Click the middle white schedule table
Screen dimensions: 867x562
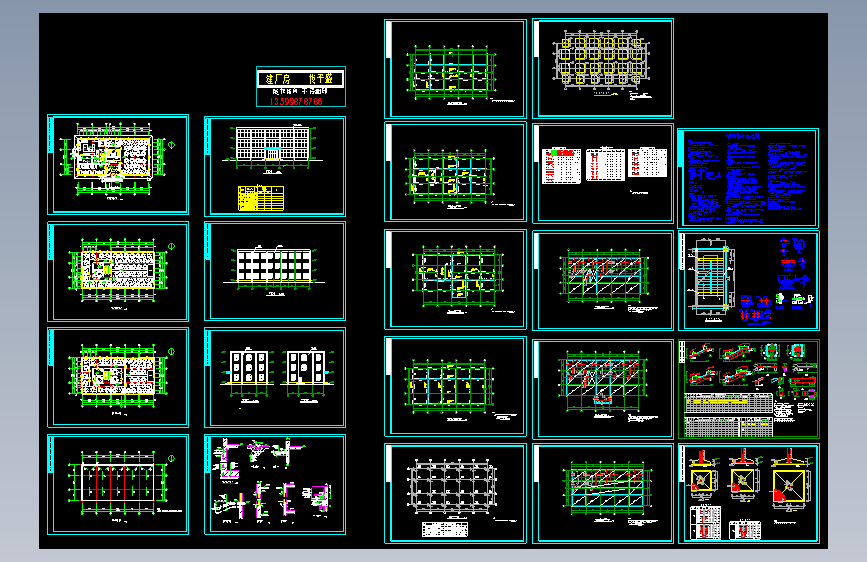[x=605, y=164]
